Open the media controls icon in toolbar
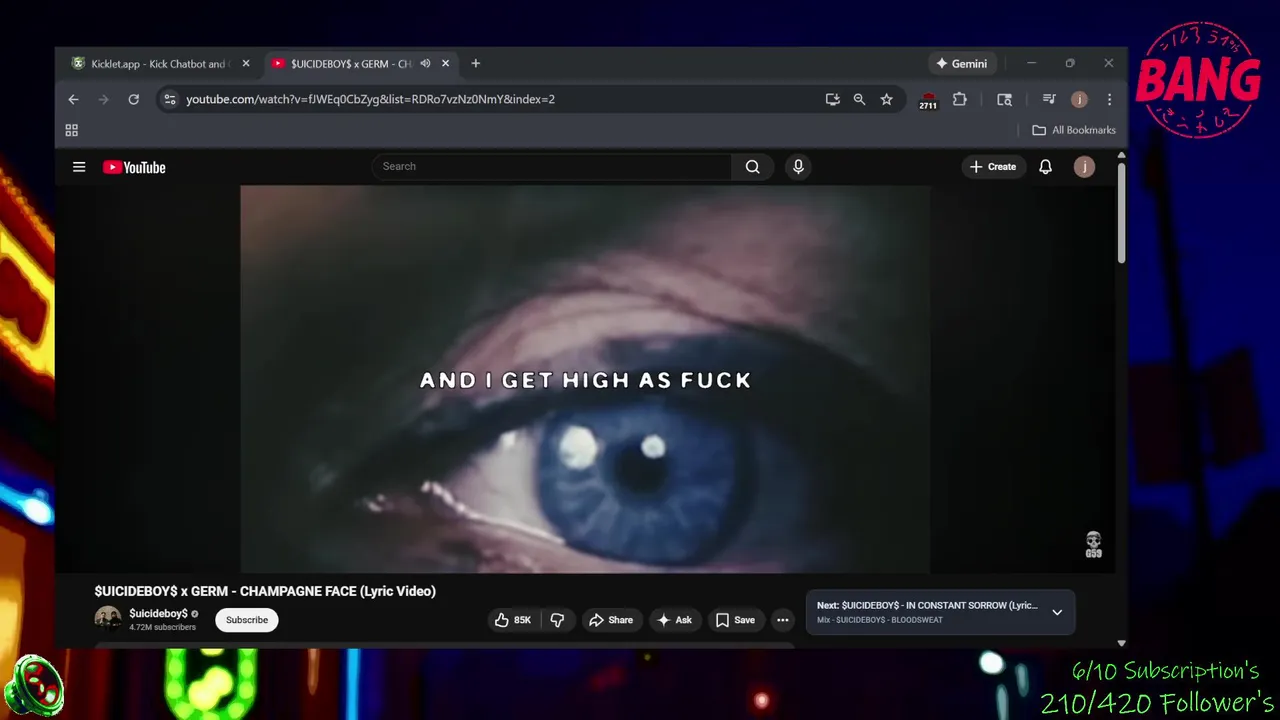This screenshot has height=720, width=1280. [1049, 99]
